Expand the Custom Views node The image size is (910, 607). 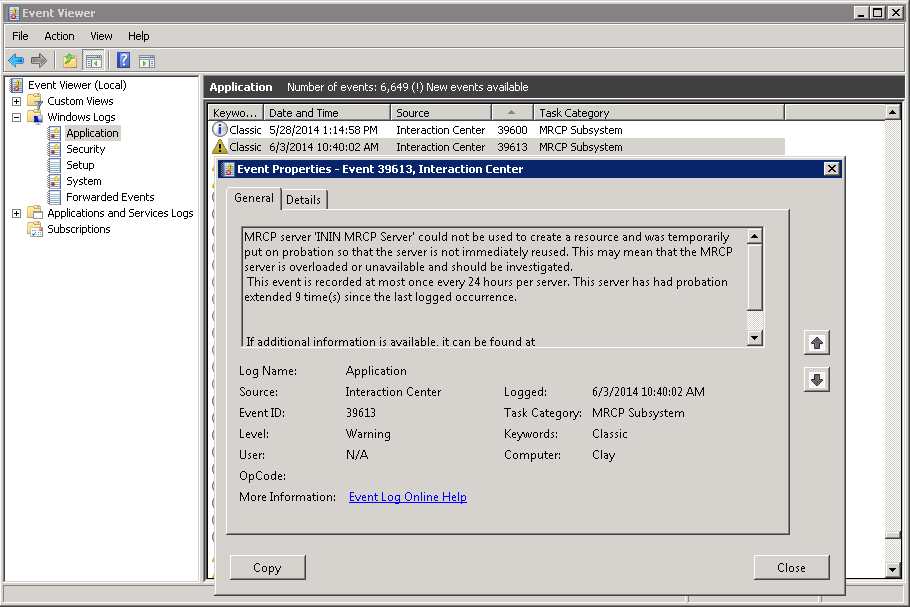17,101
